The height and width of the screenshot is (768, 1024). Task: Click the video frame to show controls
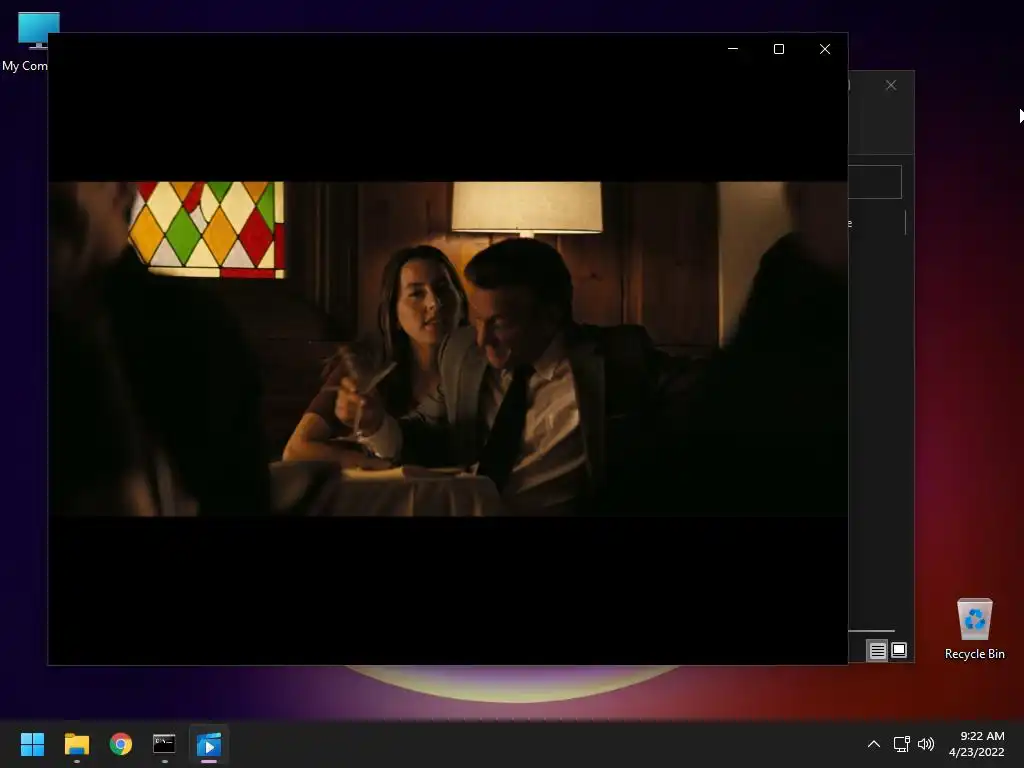coord(448,349)
